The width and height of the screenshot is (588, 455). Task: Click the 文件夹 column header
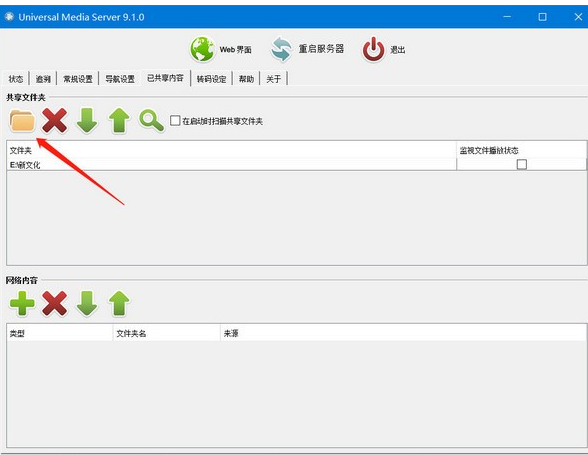click(231, 150)
